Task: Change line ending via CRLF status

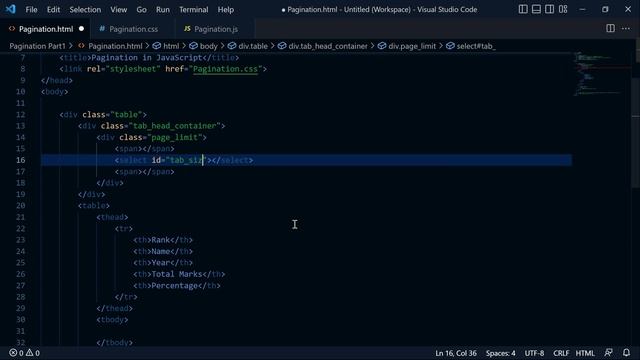Action: (x=561, y=353)
